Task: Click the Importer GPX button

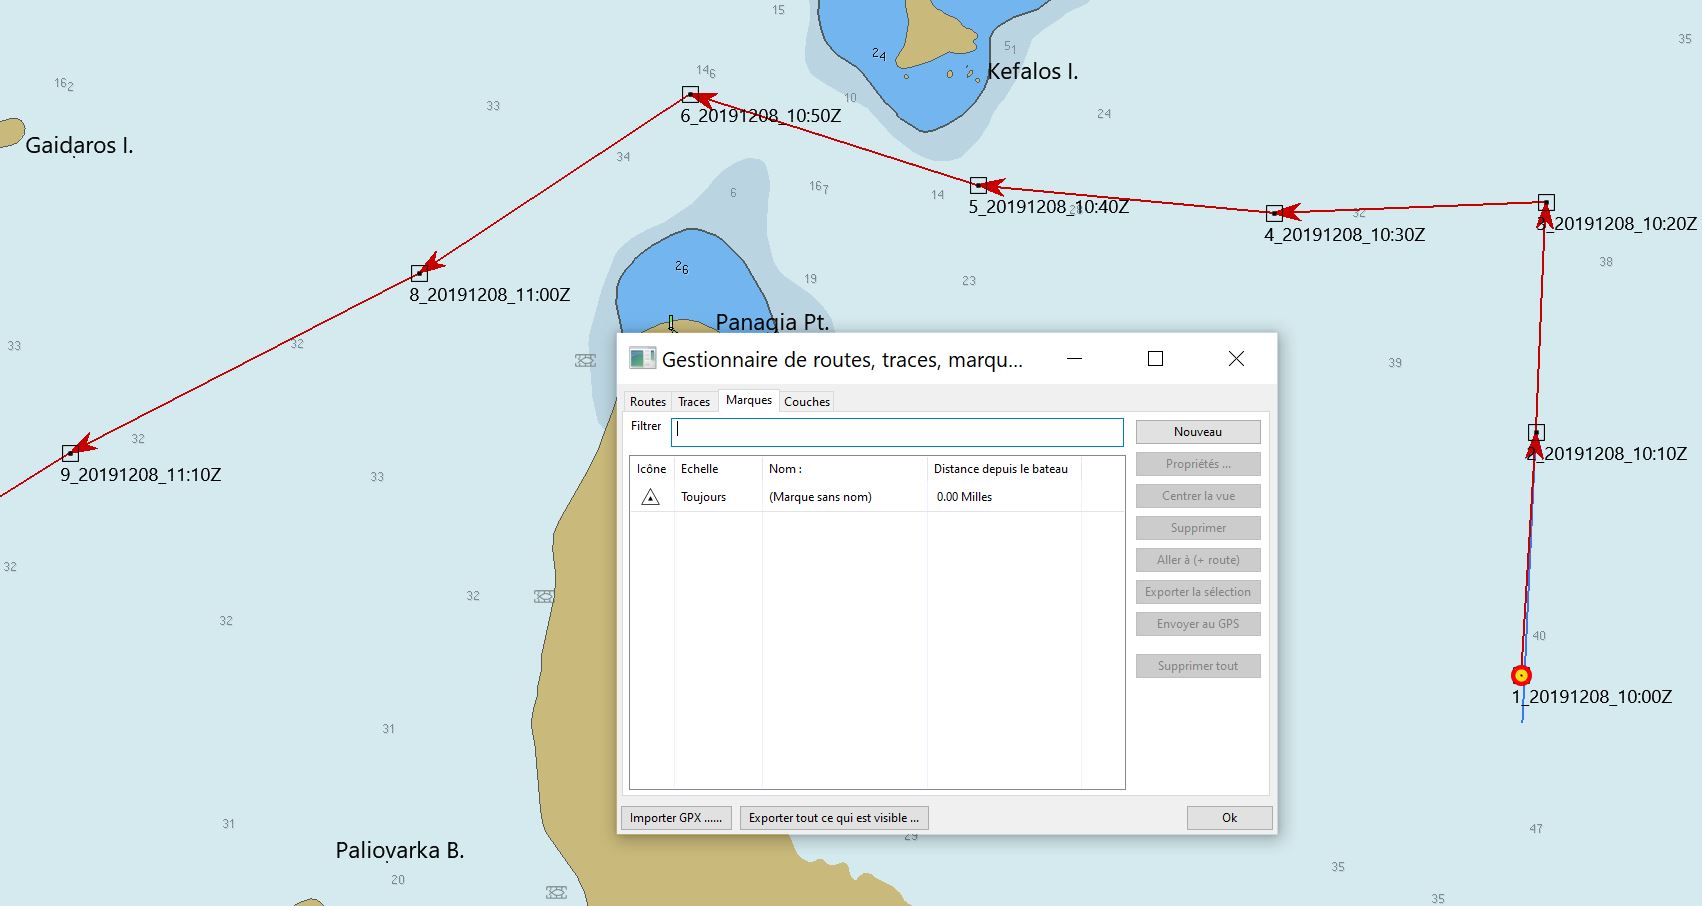Action: (x=676, y=818)
